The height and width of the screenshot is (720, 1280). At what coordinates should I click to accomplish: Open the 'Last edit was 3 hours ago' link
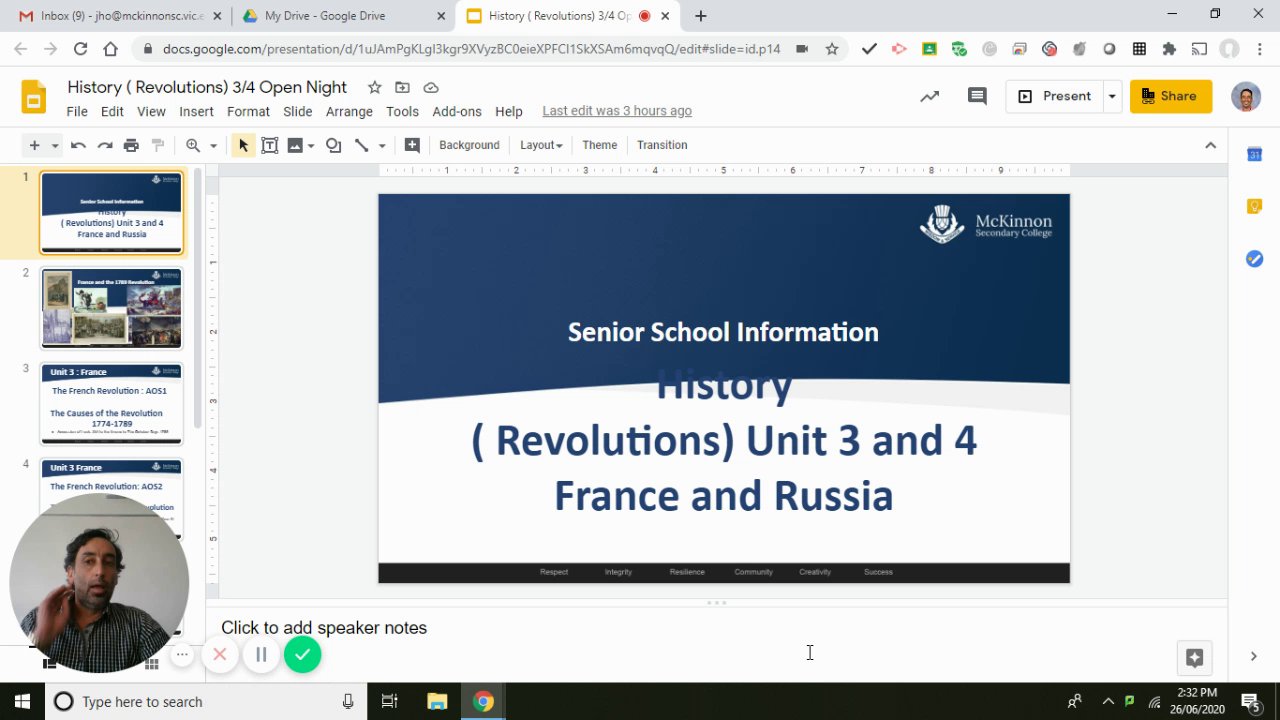(616, 111)
